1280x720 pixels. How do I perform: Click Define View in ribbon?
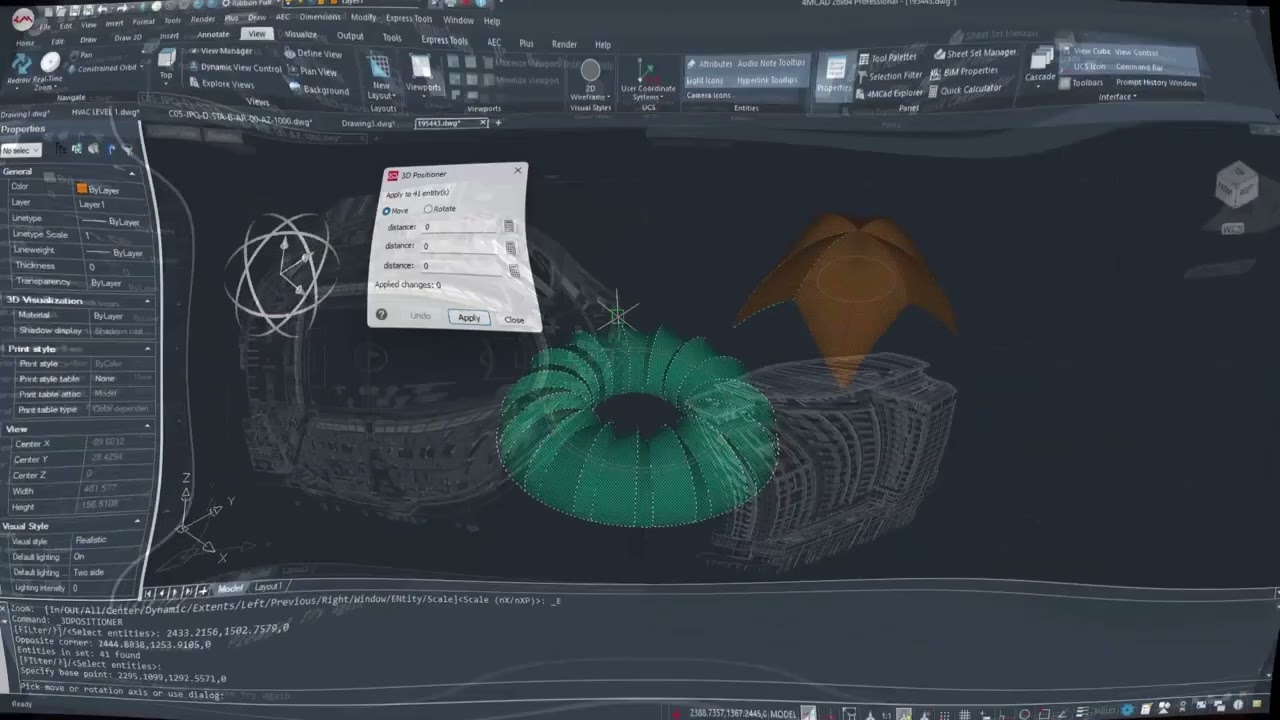pos(313,54)
